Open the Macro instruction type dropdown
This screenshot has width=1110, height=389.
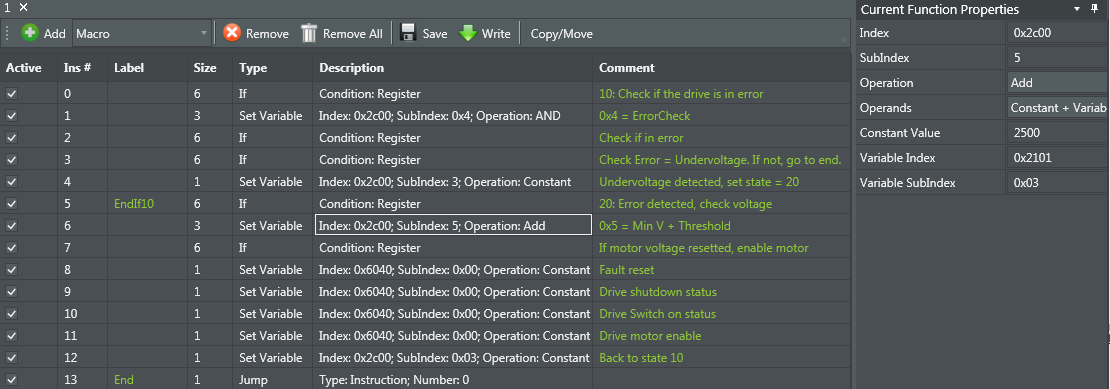pyautogui.click(x=142, y=33)
